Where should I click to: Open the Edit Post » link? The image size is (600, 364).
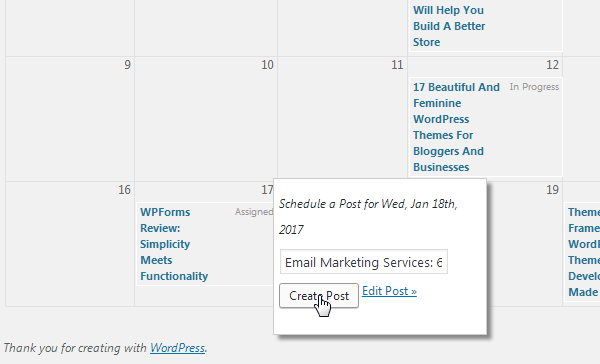point(389,291)
